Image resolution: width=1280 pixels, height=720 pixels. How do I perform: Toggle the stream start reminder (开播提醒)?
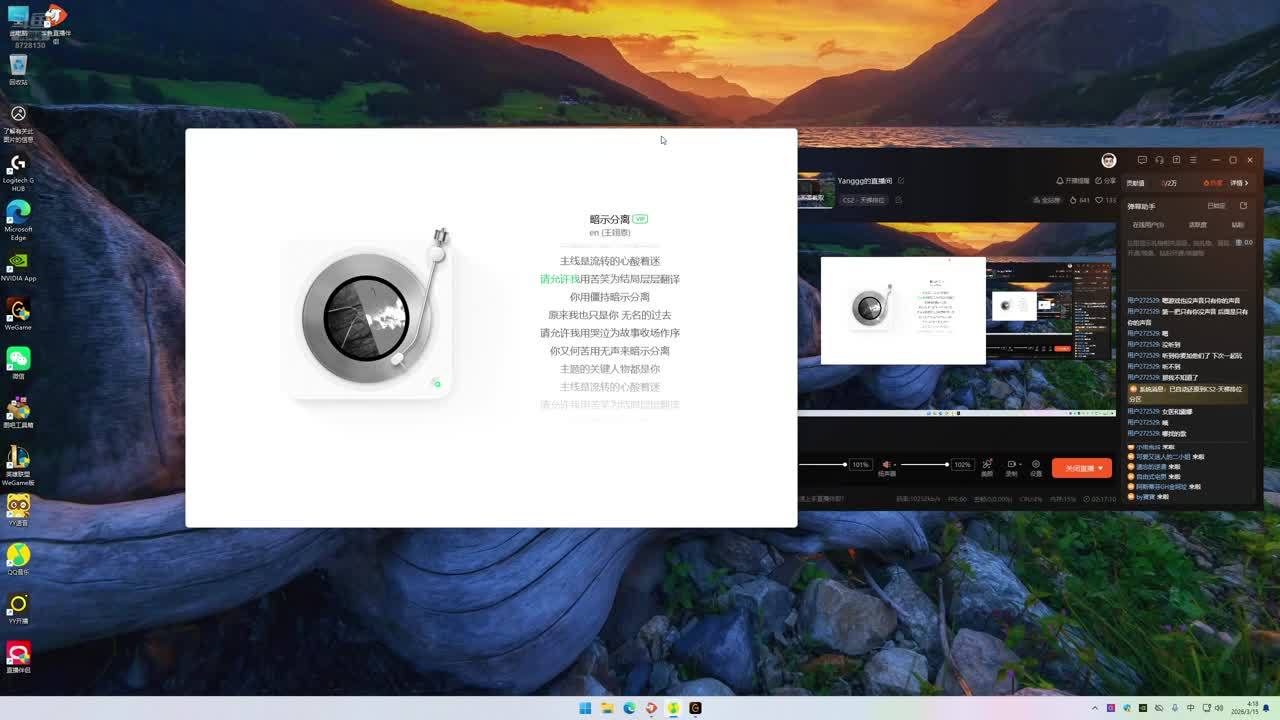point(1072,181)
